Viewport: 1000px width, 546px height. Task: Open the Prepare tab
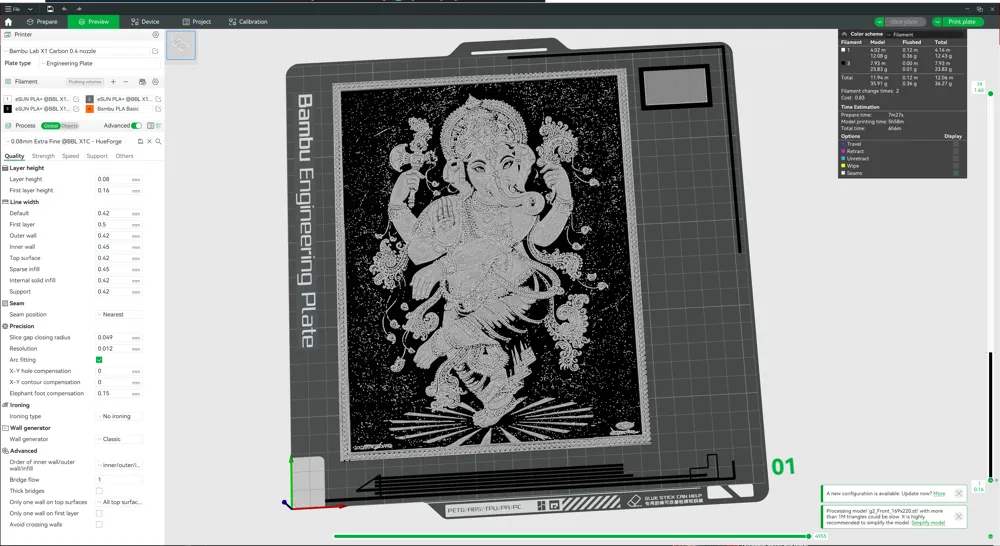click(42, 22)
